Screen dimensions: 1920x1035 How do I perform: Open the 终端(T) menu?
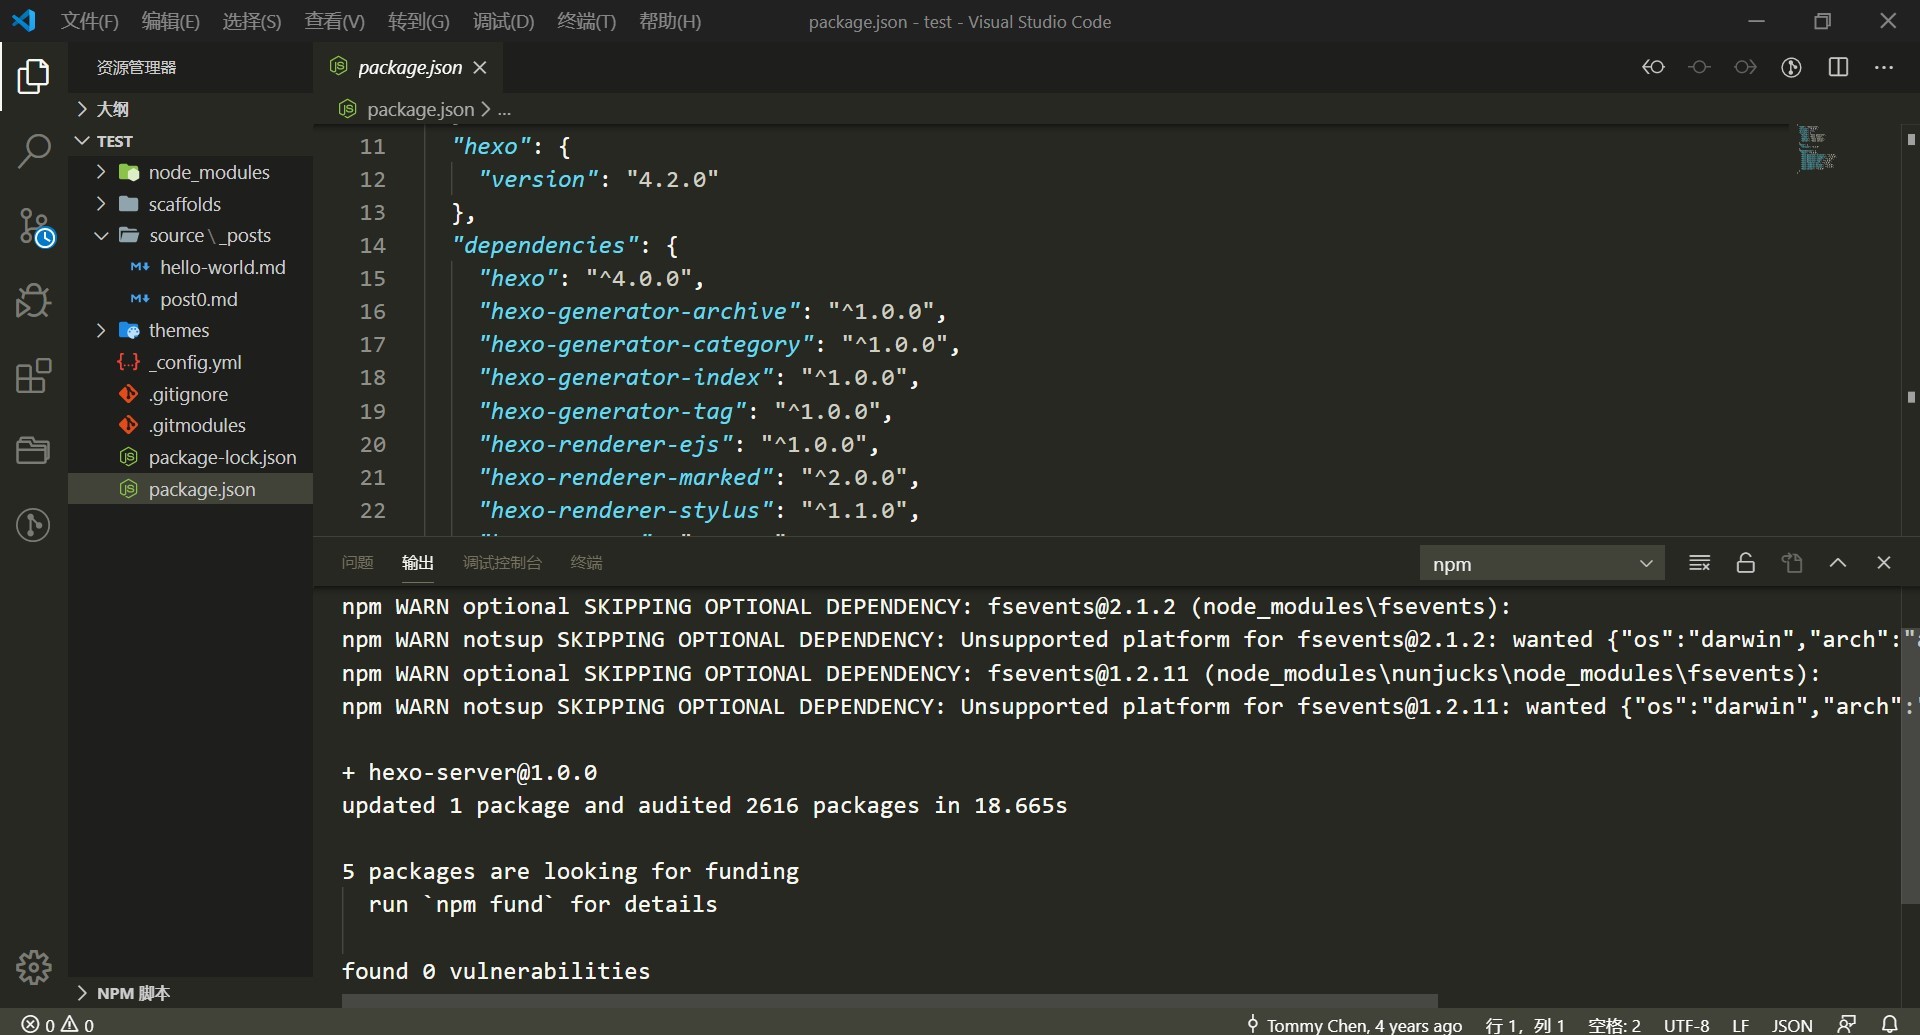pyautogui.click(x=587, y=21)
